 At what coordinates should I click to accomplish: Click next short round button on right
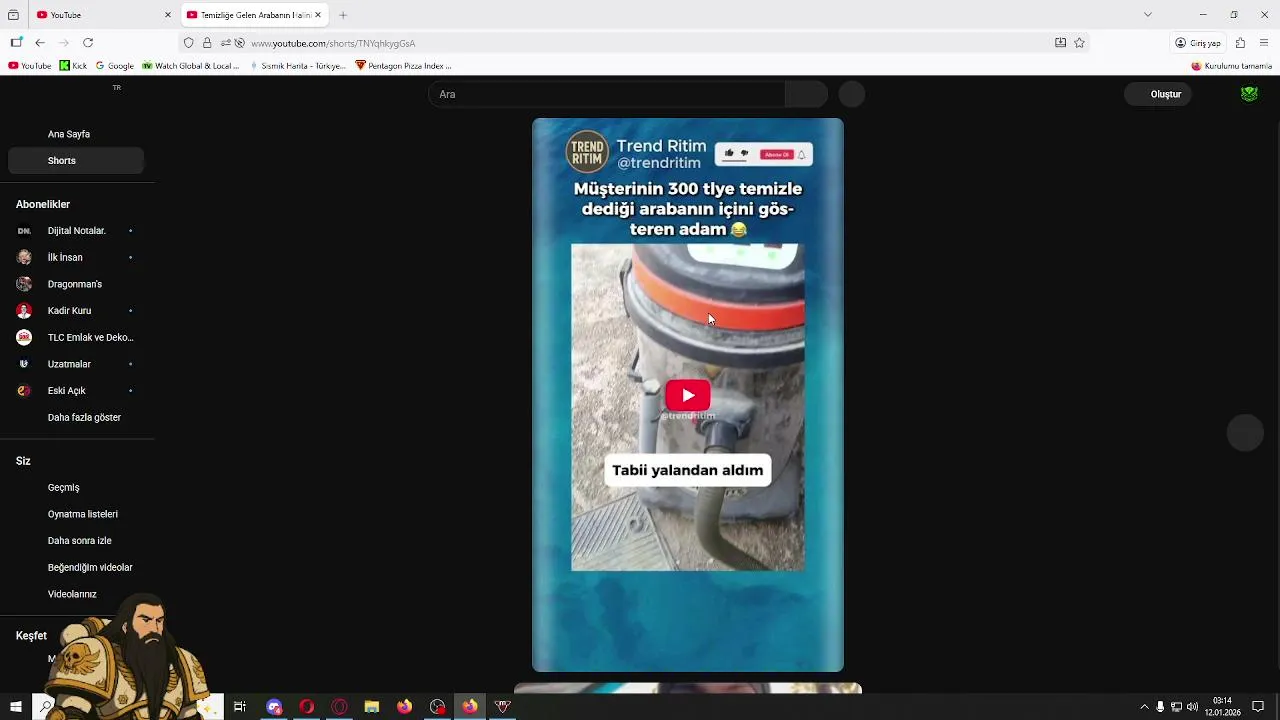tap(1245, 433)
